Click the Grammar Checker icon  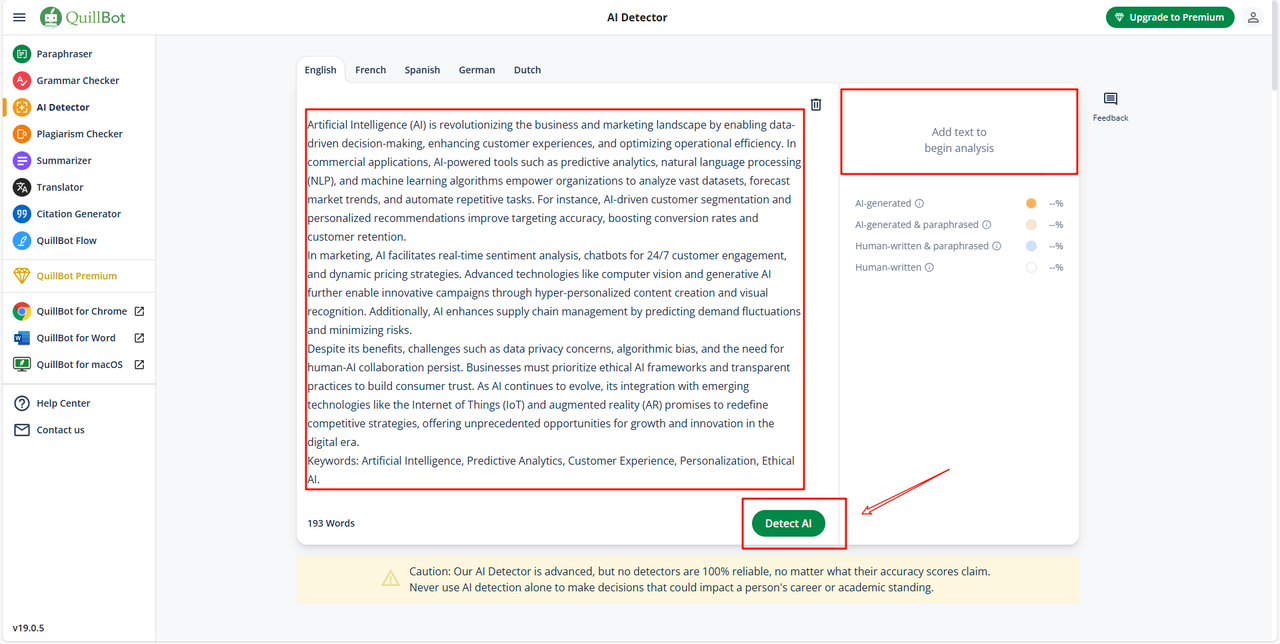pyautogui.click(x=21, y=80)
